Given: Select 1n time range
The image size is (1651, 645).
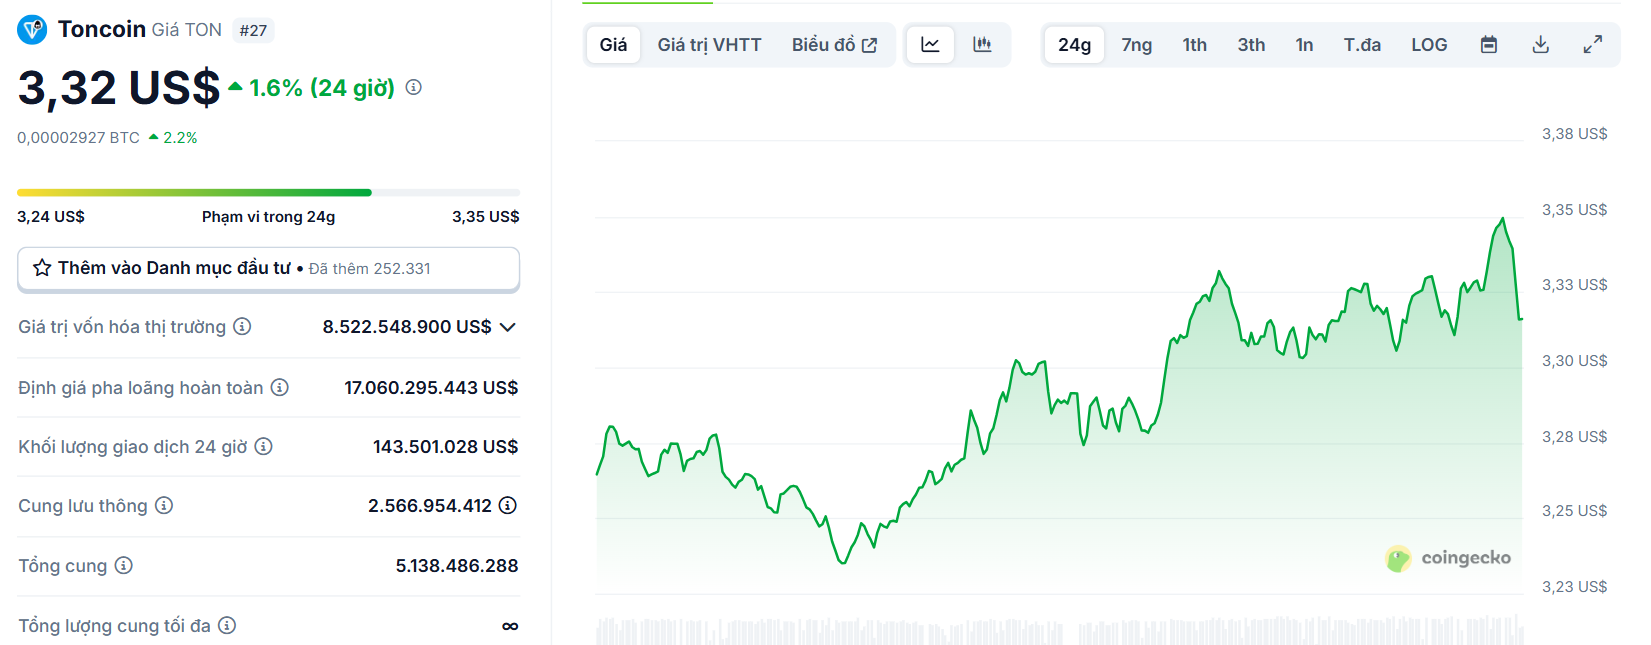Looking at the screenshot, I should click(x=1305, y=45).
